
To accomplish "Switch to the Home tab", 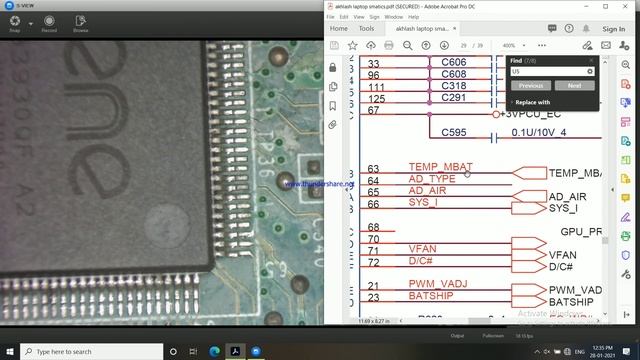I will pyautogui.click(x=339, y=29).
